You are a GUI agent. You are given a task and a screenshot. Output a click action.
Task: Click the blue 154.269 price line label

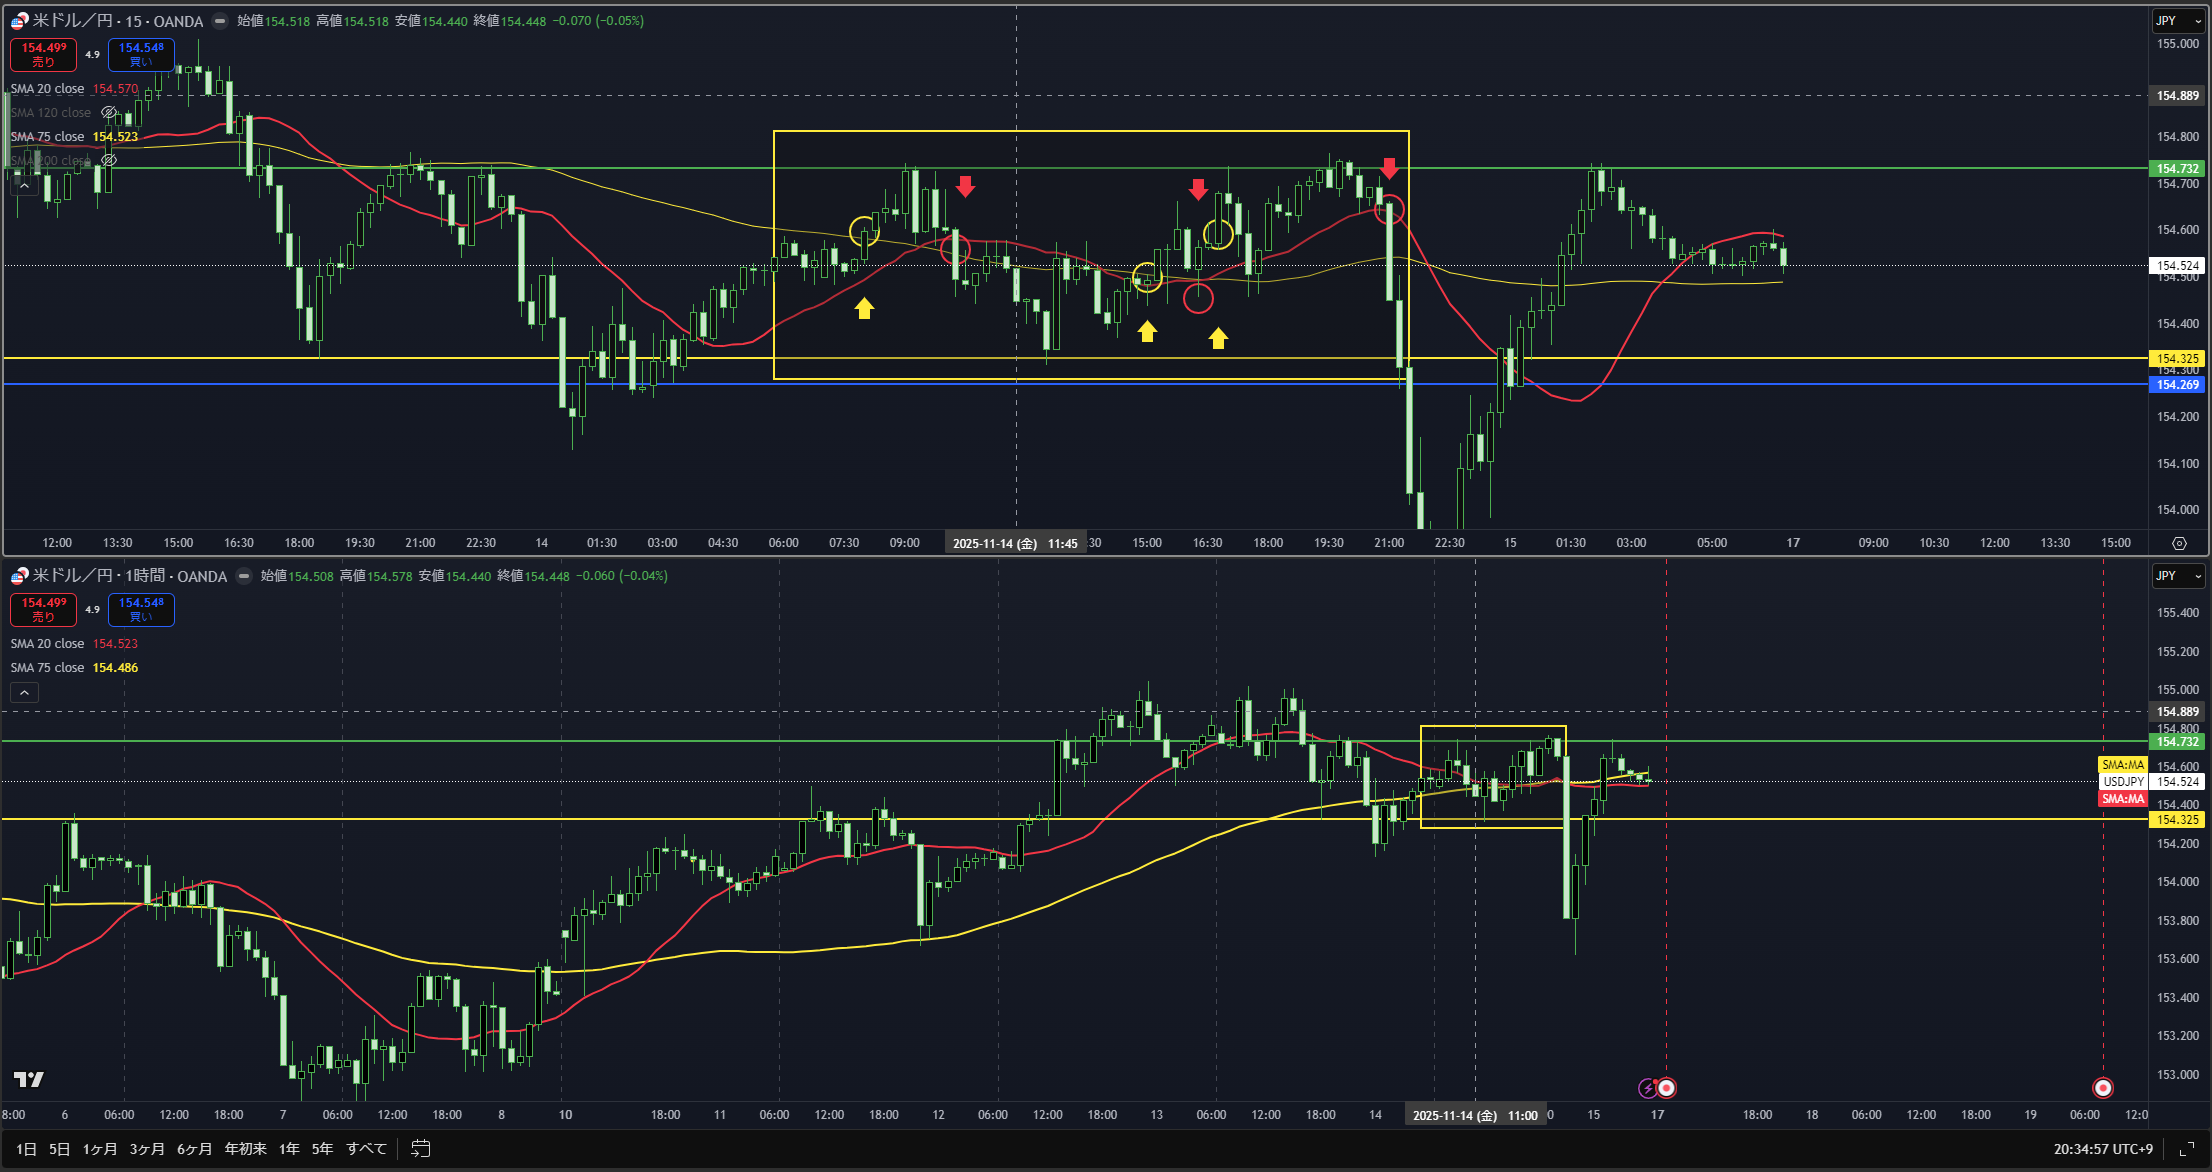(2176, 385)
